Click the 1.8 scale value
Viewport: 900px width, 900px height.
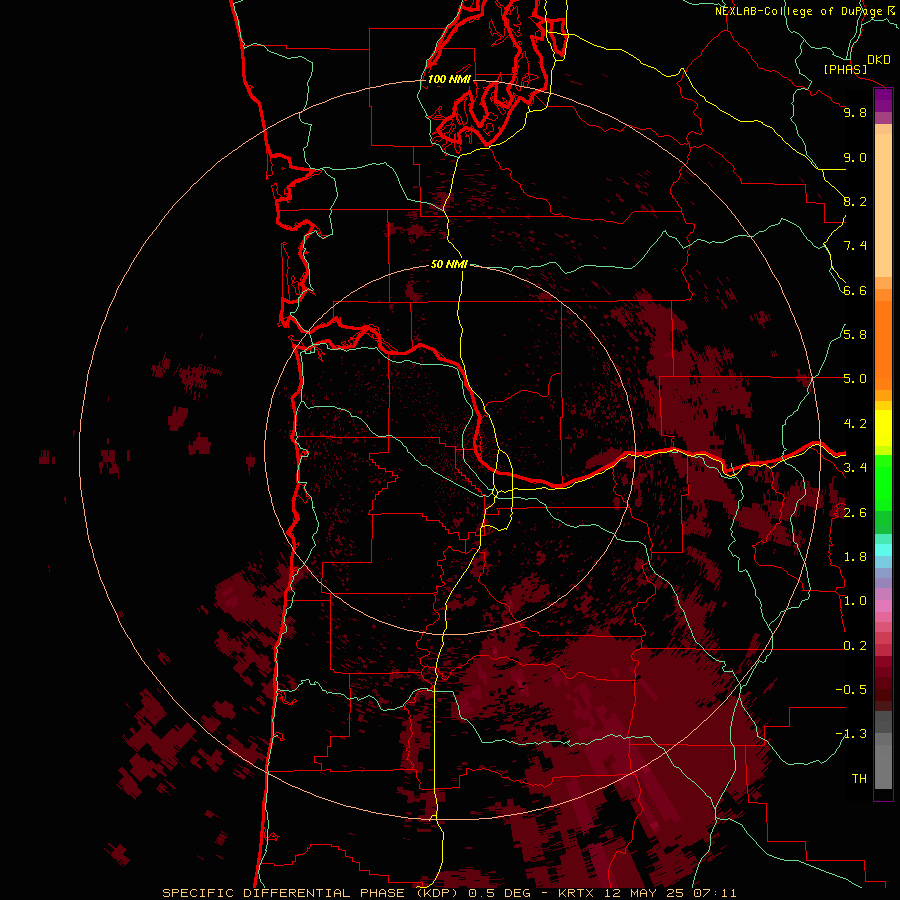pyautogui.click(x=855, y=557)
